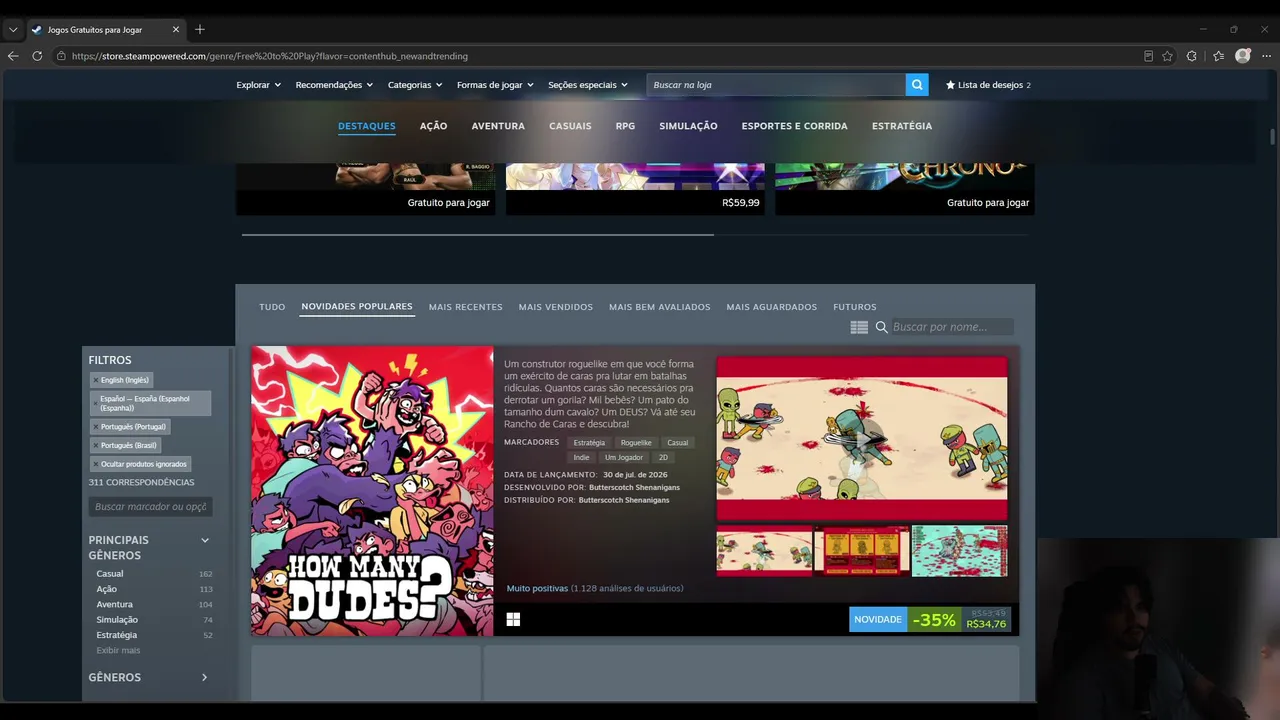This screenshot has height=720, width=1280.
Task: Click the wishlist star icon
Action: (950, 85)
